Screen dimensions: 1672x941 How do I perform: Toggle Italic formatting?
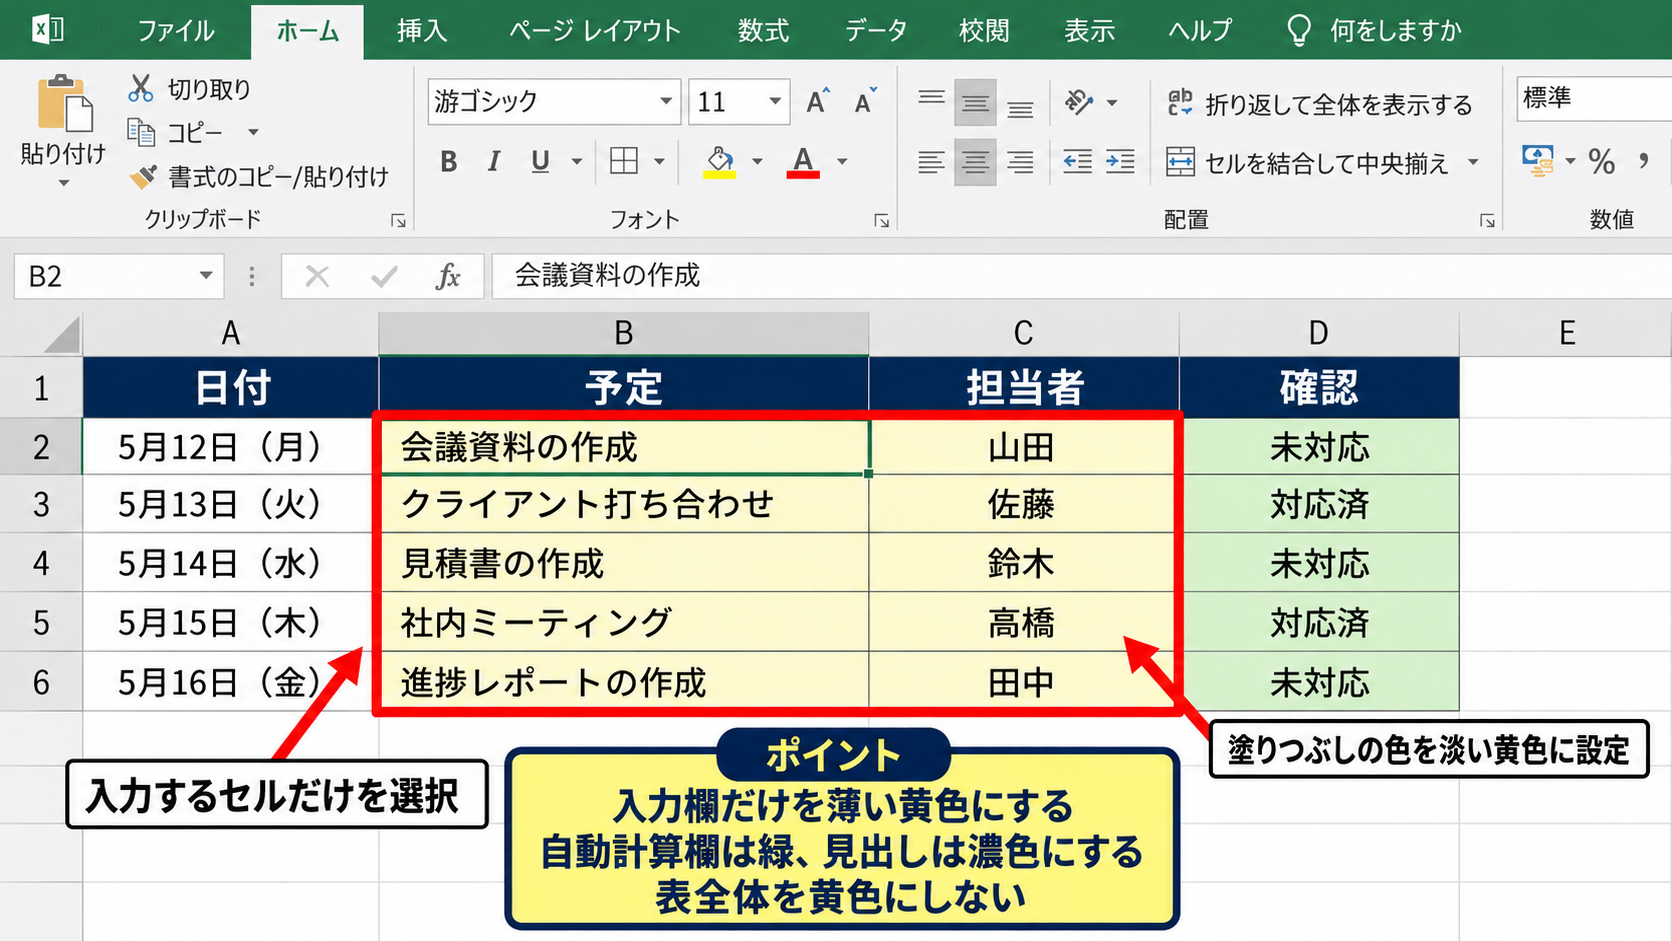[494, 162]
